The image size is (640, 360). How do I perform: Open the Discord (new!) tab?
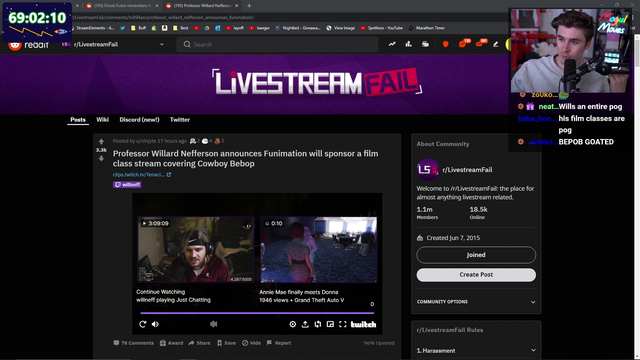(x=139, y=120)
